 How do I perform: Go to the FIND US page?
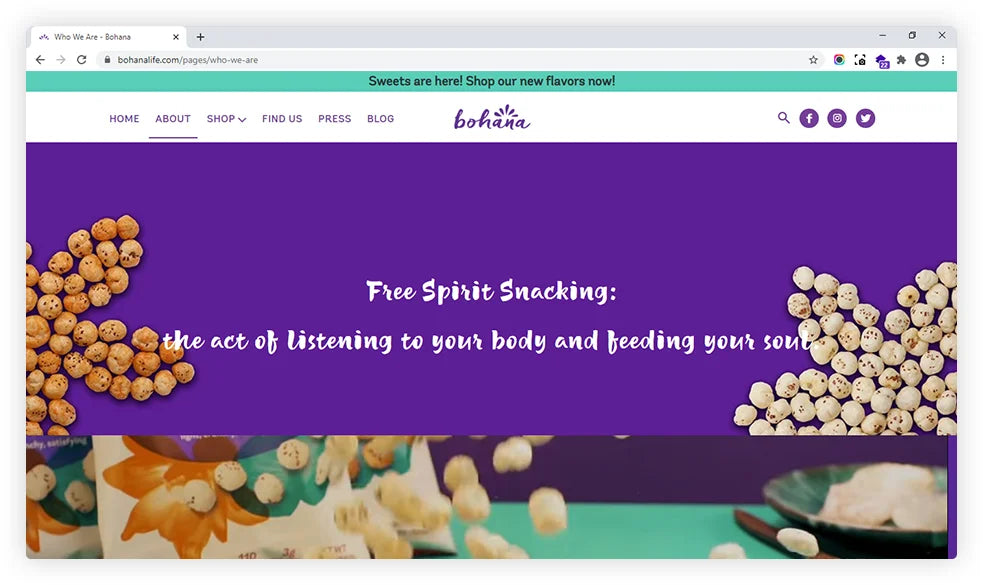click(x=282, y=119)
